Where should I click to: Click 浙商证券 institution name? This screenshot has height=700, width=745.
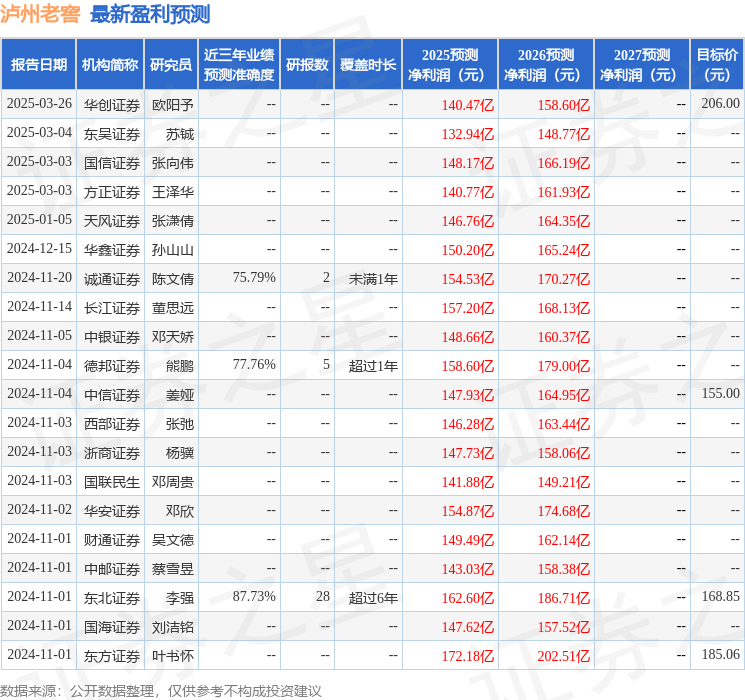click(x=112, y=452)
